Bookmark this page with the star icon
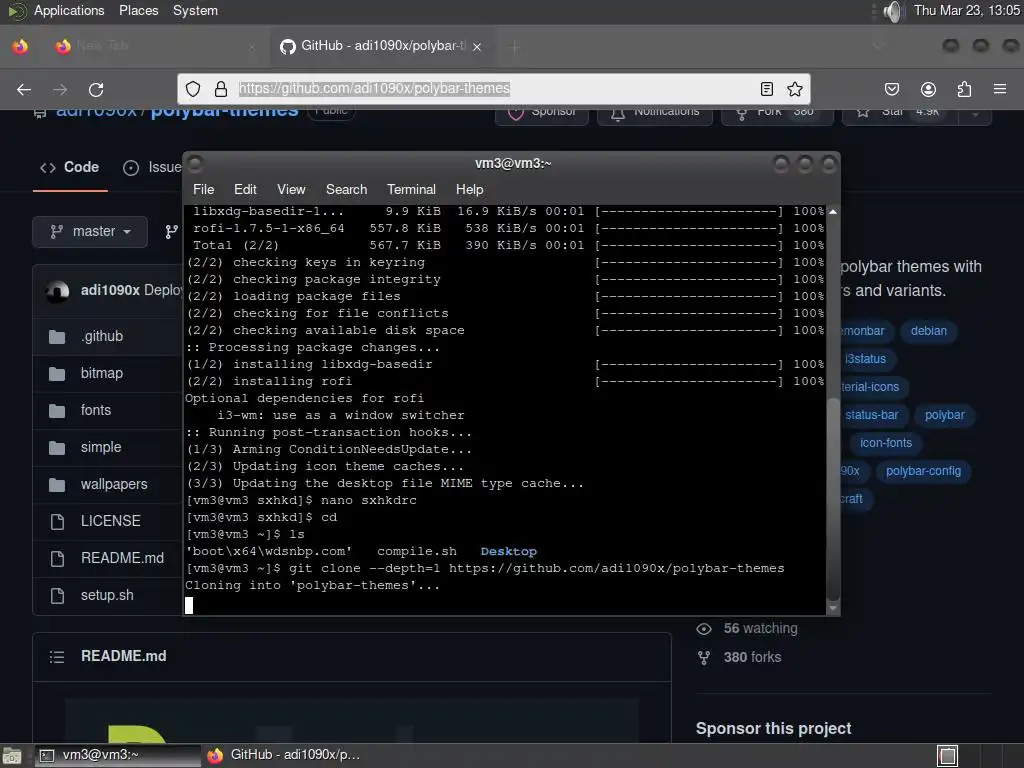 795,89
